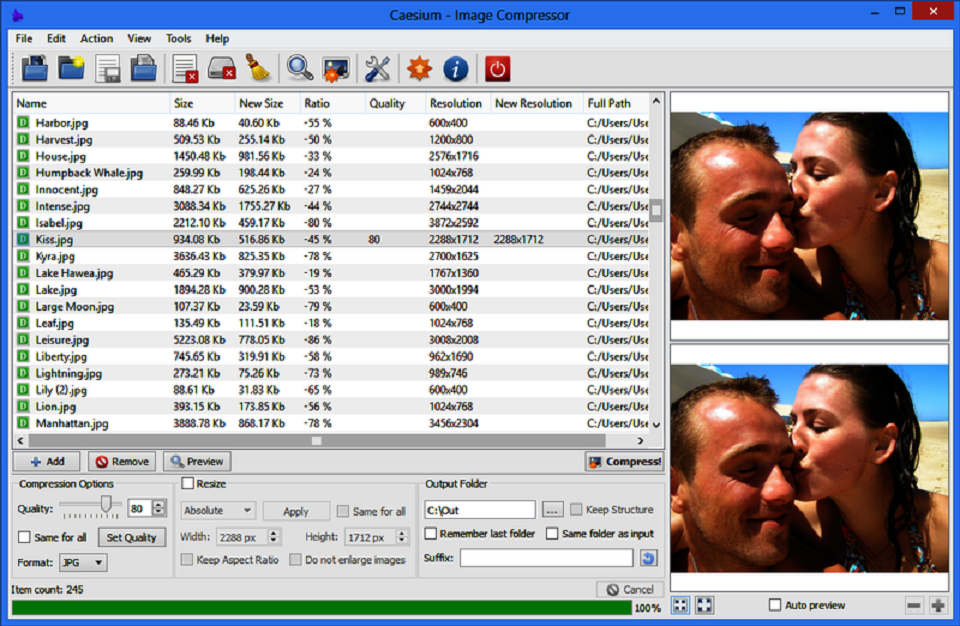Open the Format JPG dropdown

83,562
